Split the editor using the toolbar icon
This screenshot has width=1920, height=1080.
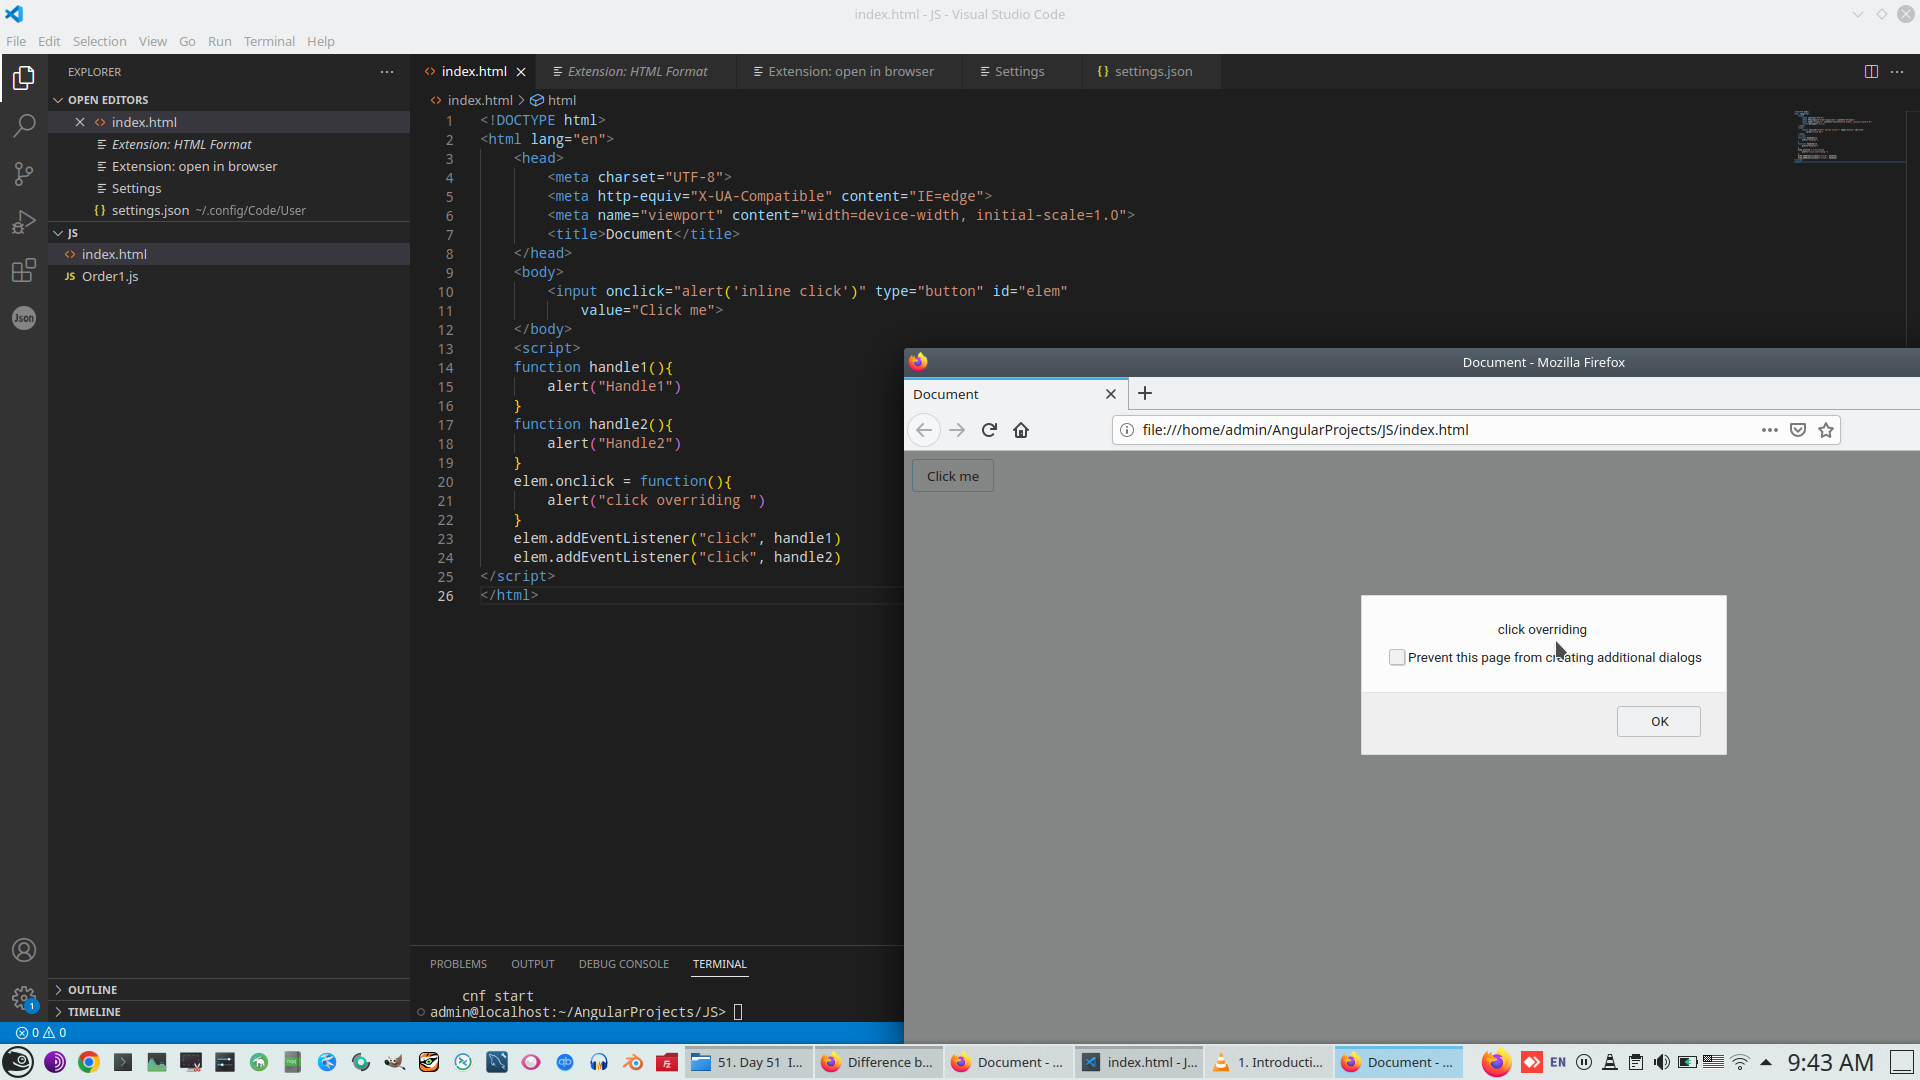click(x=1870, y=71)
